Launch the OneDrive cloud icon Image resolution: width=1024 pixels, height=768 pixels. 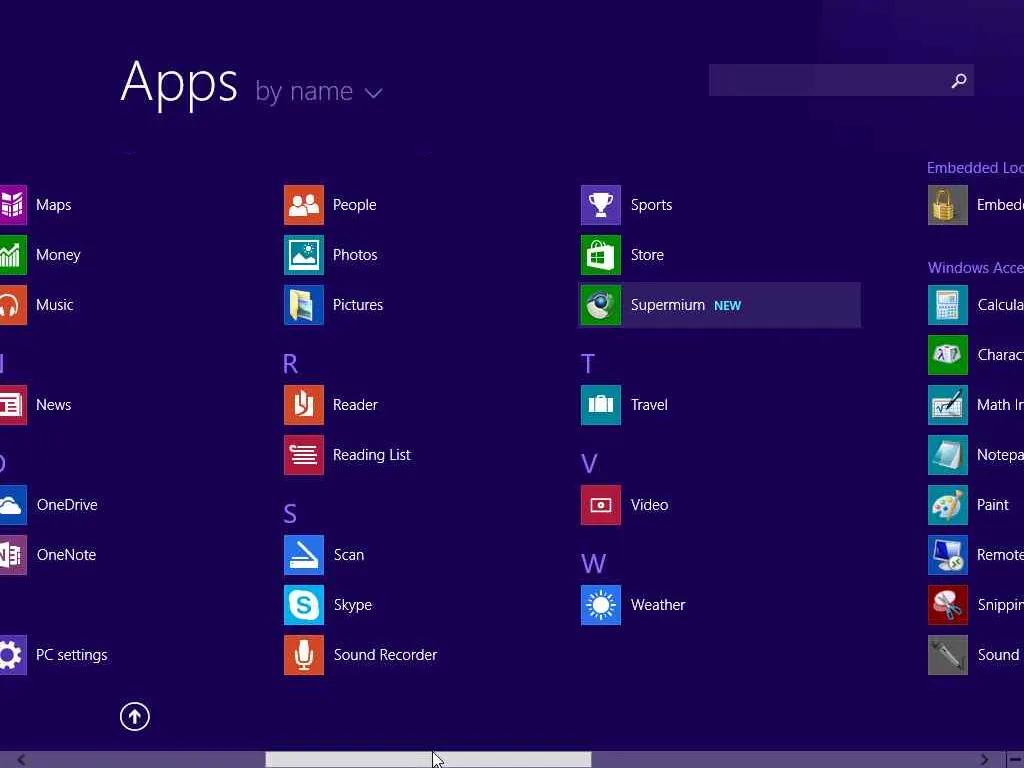pos(13,505)
